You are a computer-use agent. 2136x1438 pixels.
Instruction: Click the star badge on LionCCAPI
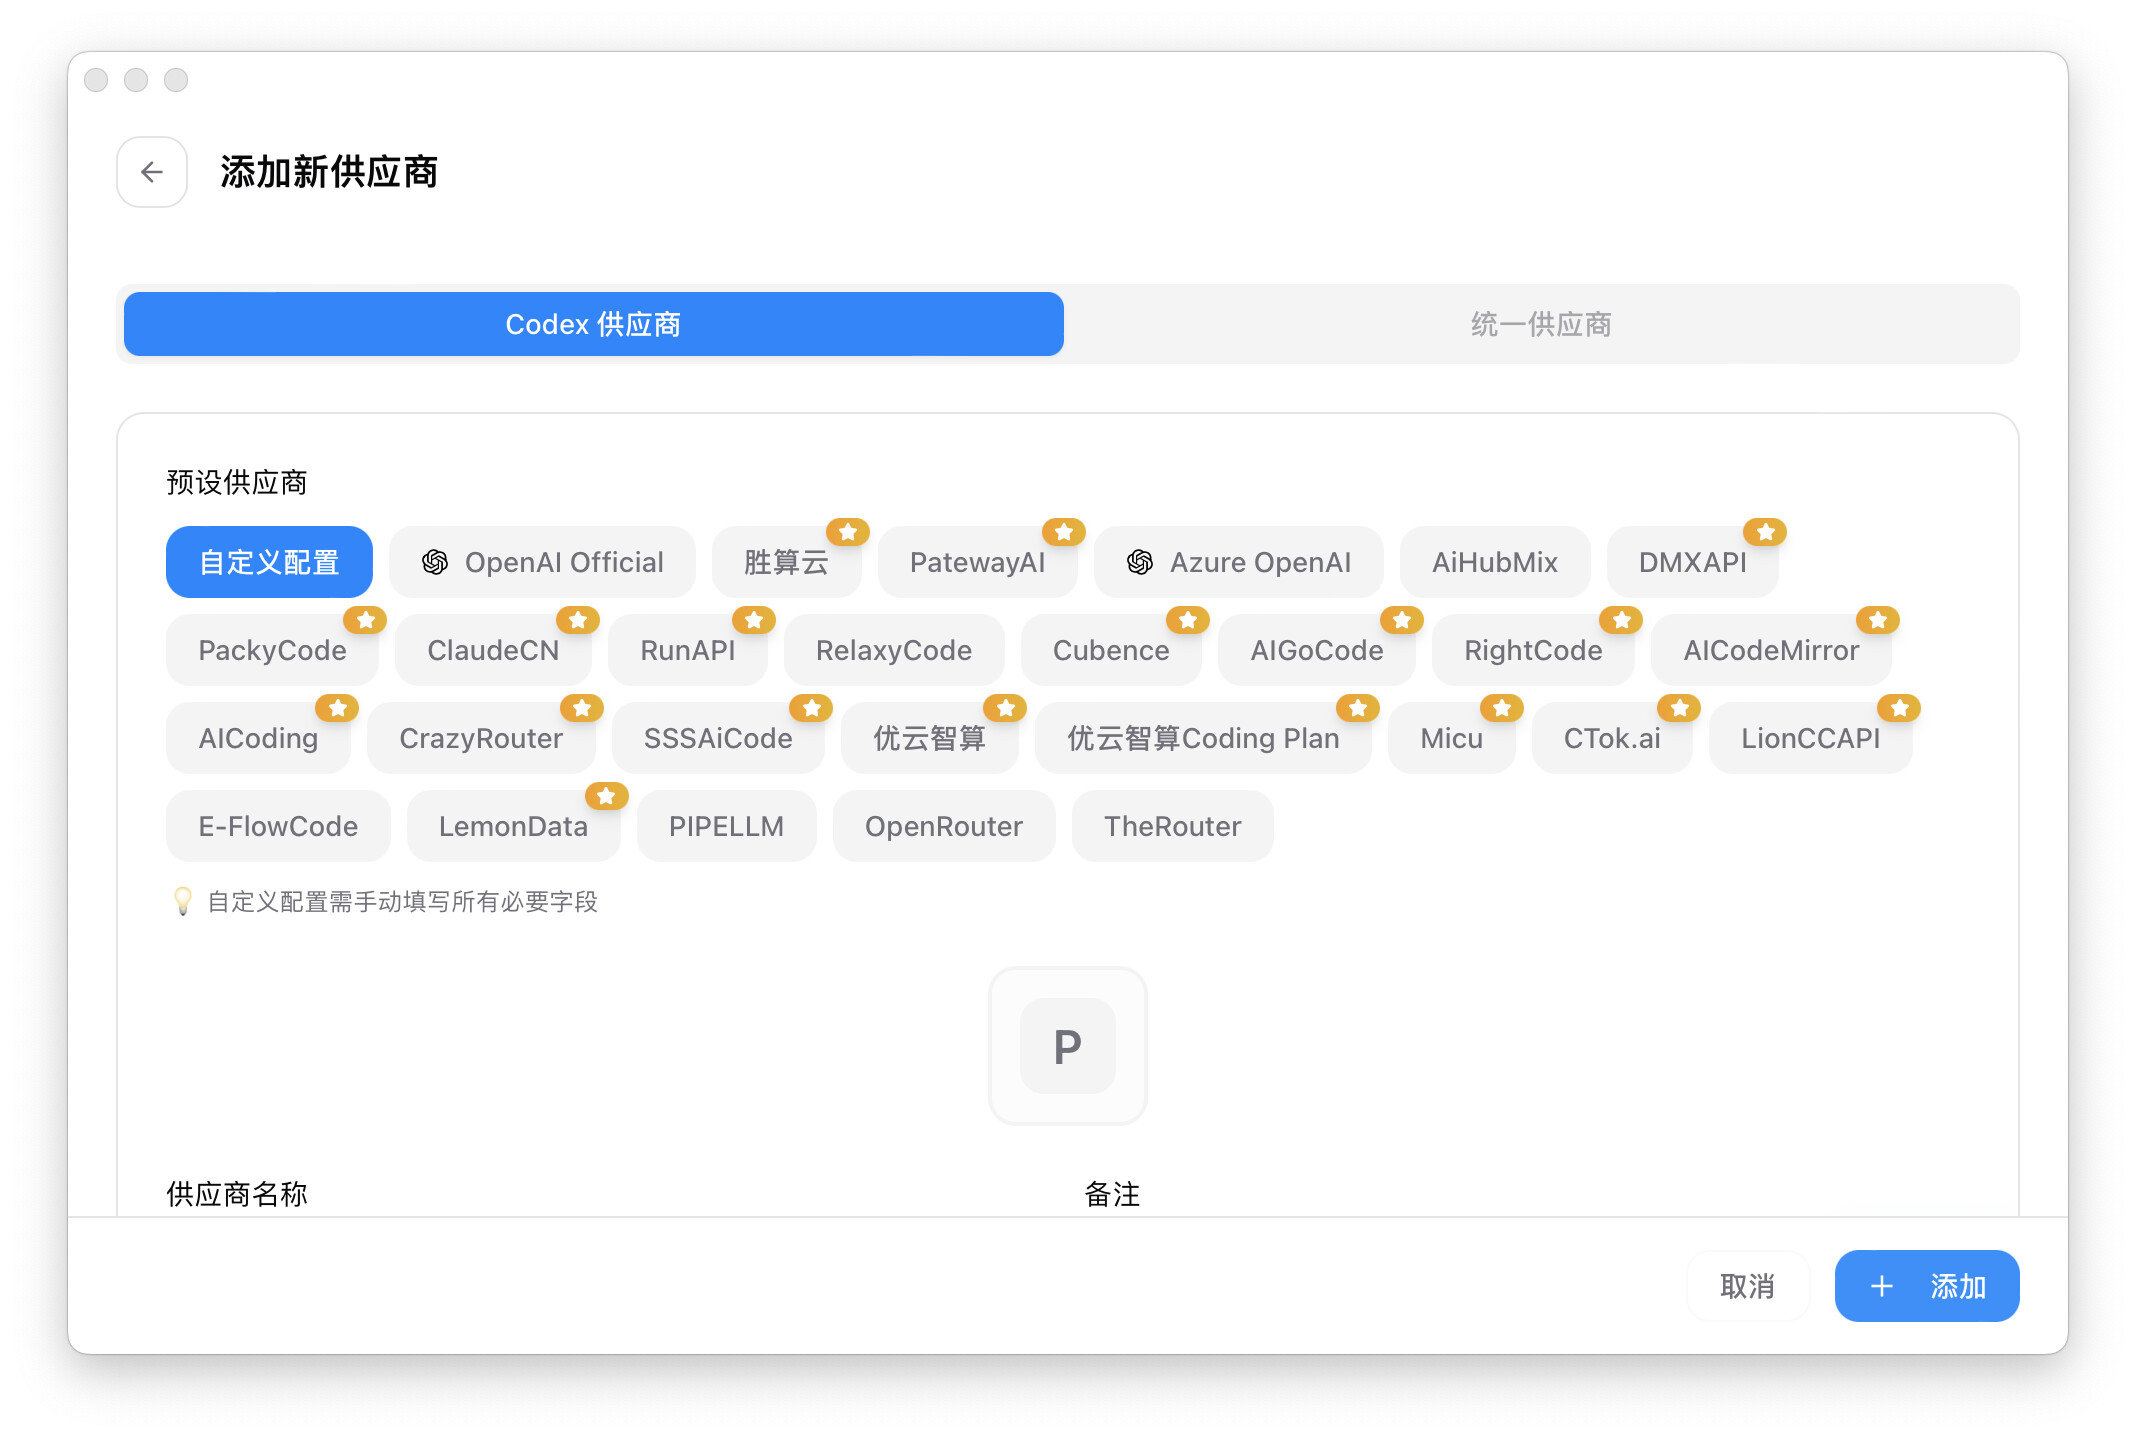click(x=1899, y=708)
